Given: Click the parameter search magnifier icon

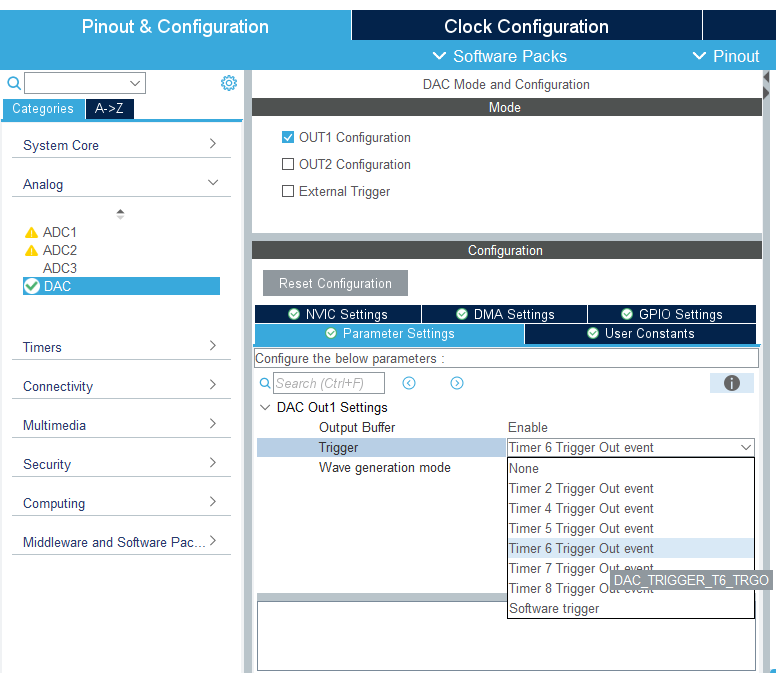Looking at the screenshot, I should (x=265, y=383).
